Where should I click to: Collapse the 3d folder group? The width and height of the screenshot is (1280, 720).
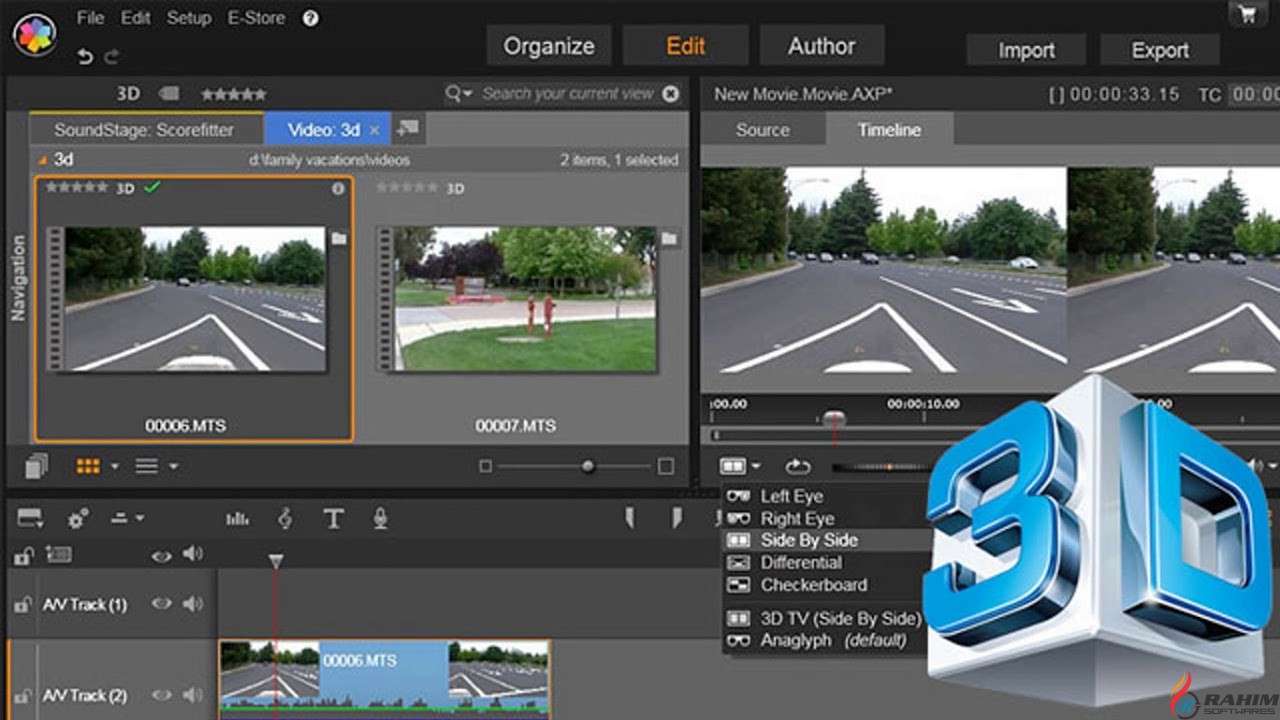[42, 160]
